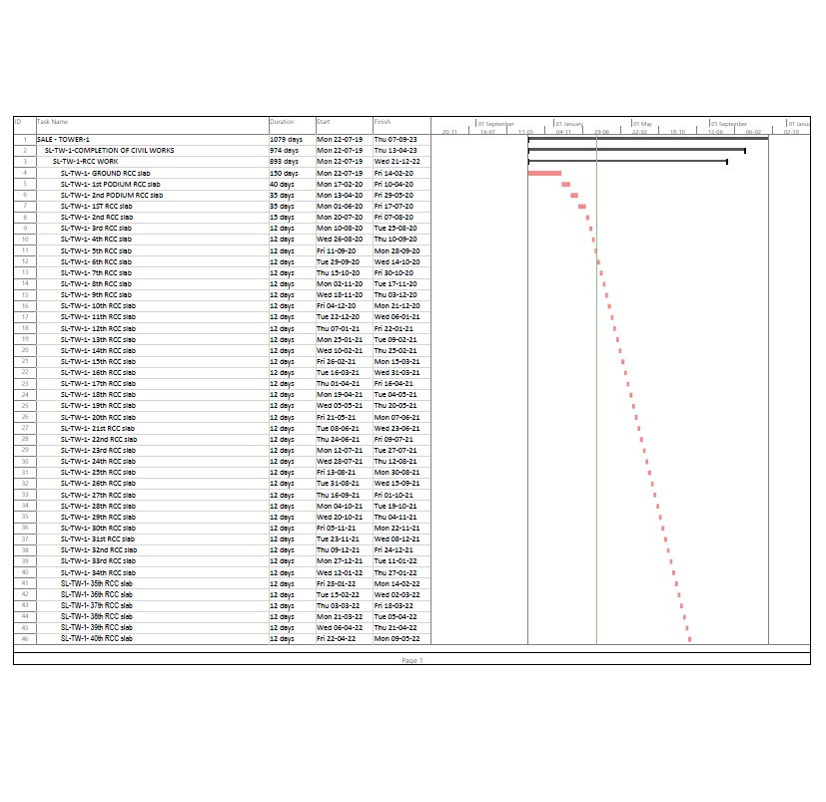Select the 40th RCC slab task name
This screenshot has width=826, height=802.
point(96,639)
